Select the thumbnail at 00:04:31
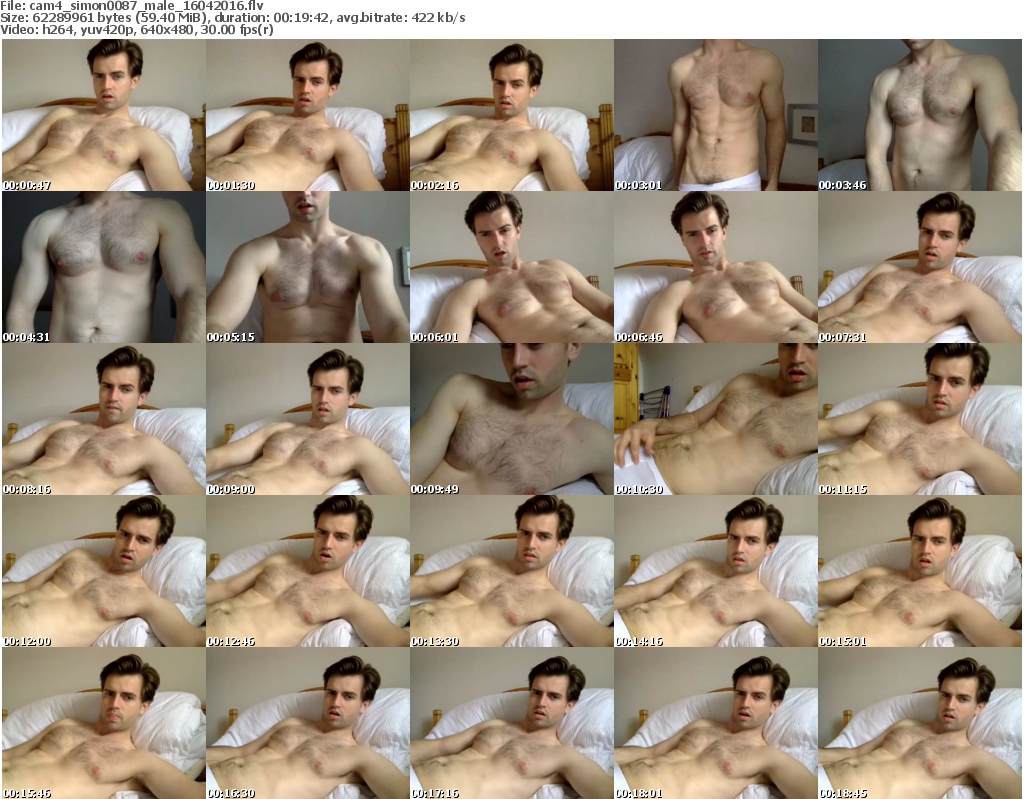The height and width of the screenshot is (799, 1024). click(104, 267)
